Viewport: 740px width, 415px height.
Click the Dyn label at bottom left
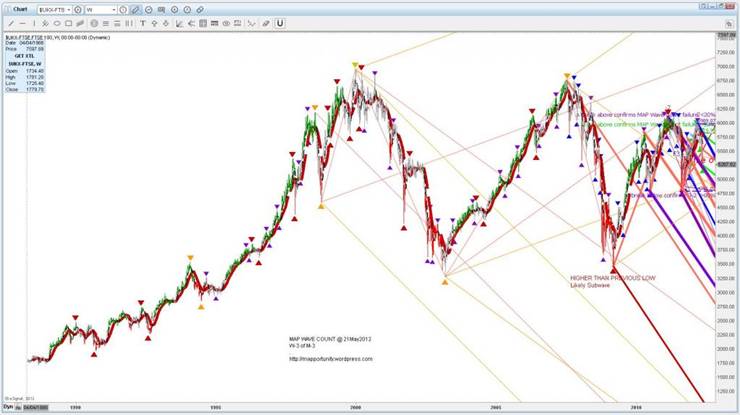click(9, 407)
